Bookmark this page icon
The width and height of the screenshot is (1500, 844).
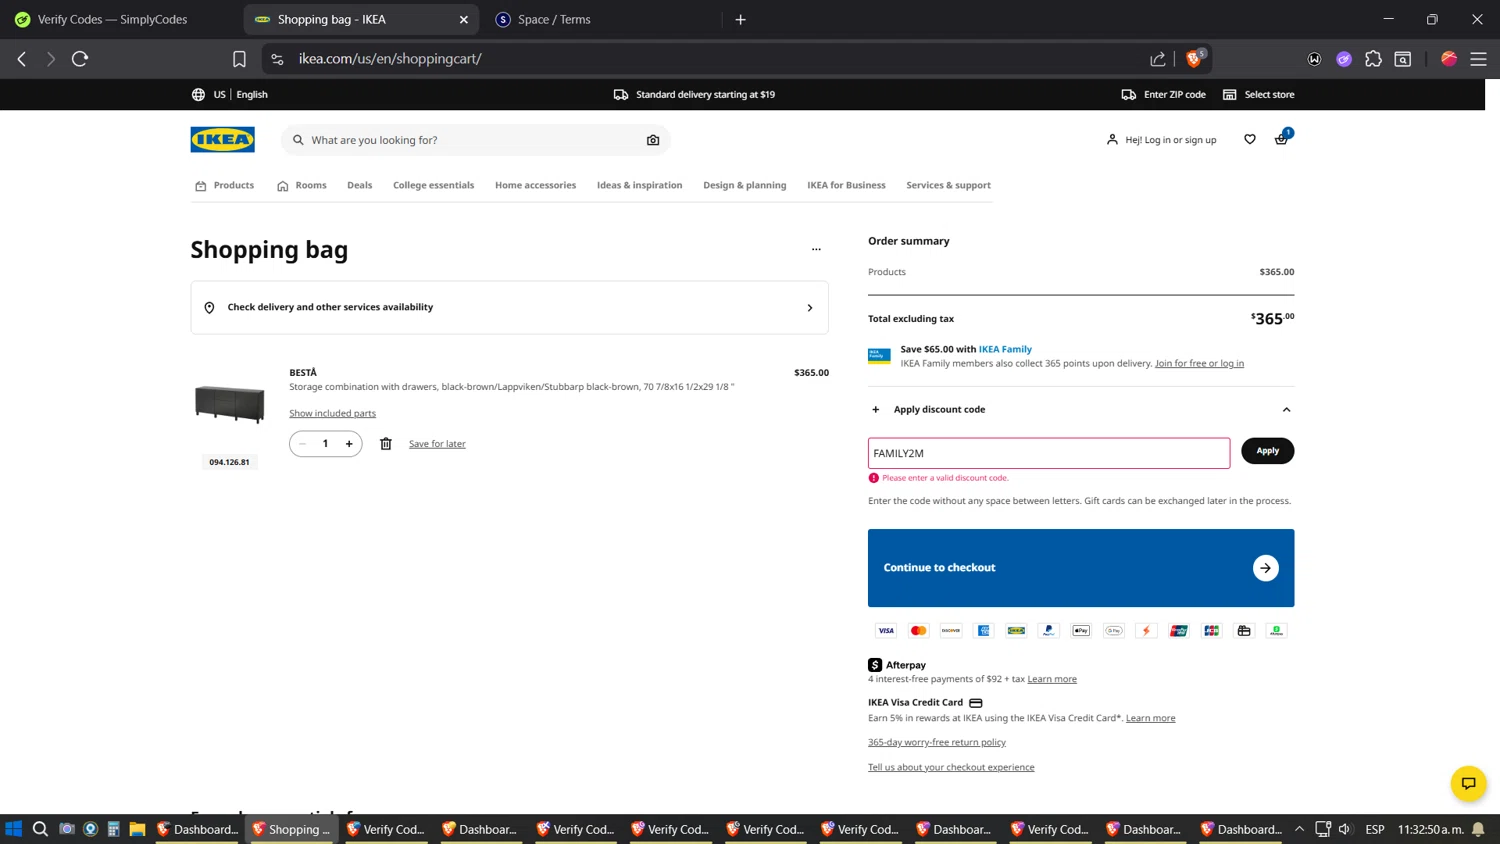click(x=239, y=59)
